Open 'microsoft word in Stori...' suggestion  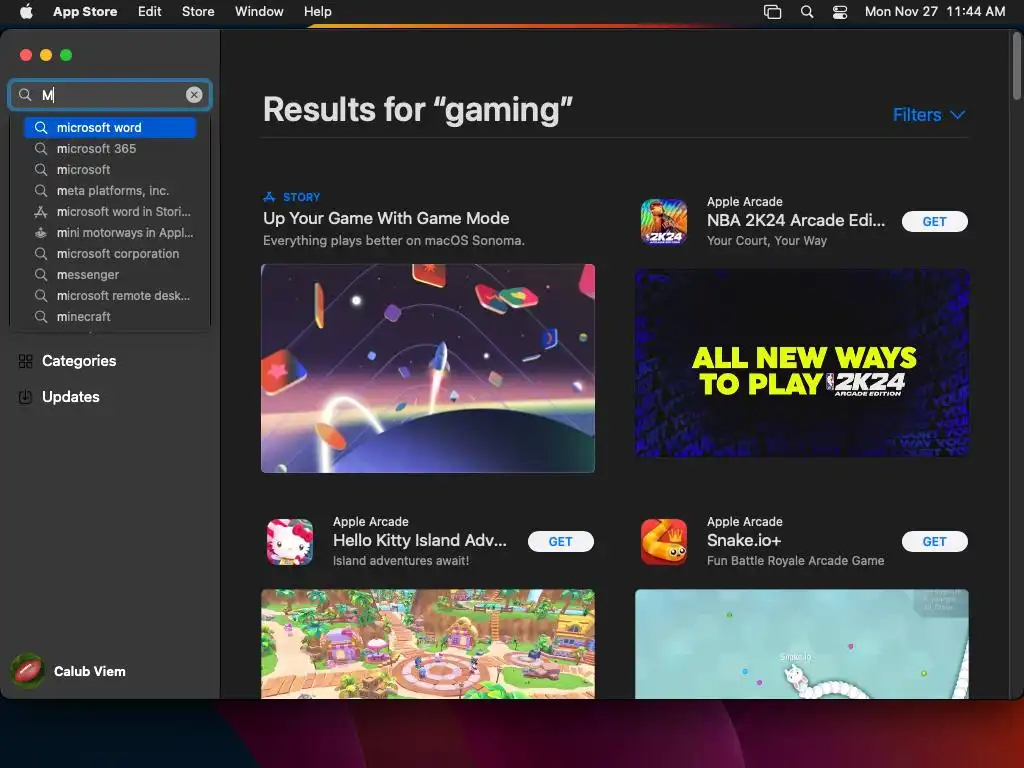point(110,211)
